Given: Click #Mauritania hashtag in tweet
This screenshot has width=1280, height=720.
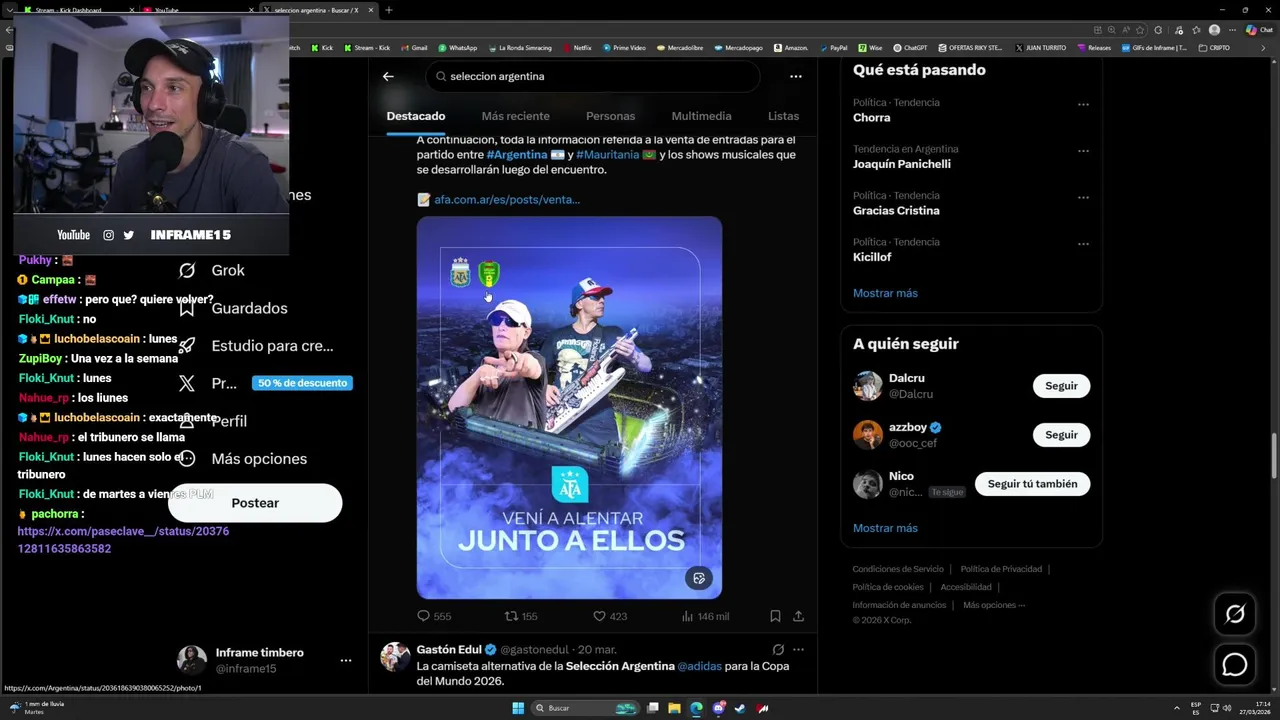Looking at the screenshot, I should (607, 155).
